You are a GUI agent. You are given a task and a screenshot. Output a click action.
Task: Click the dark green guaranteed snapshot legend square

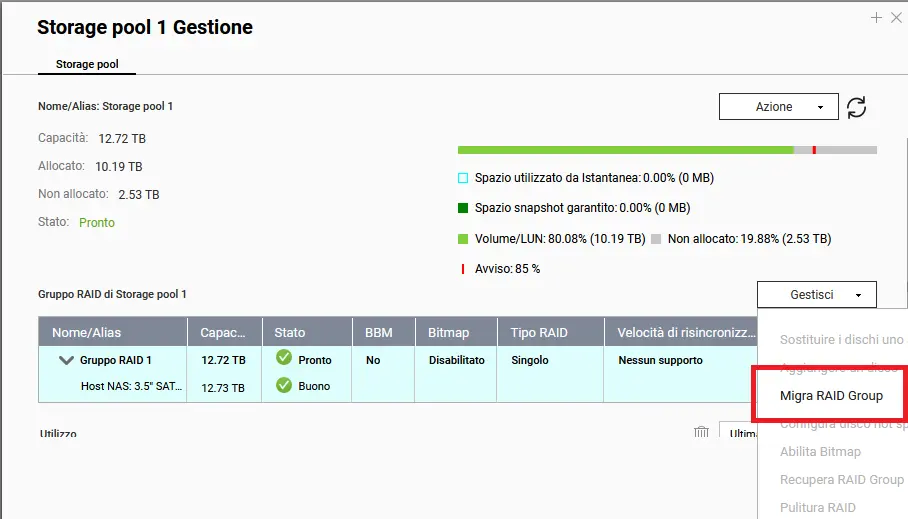click(x=463, y=208)
